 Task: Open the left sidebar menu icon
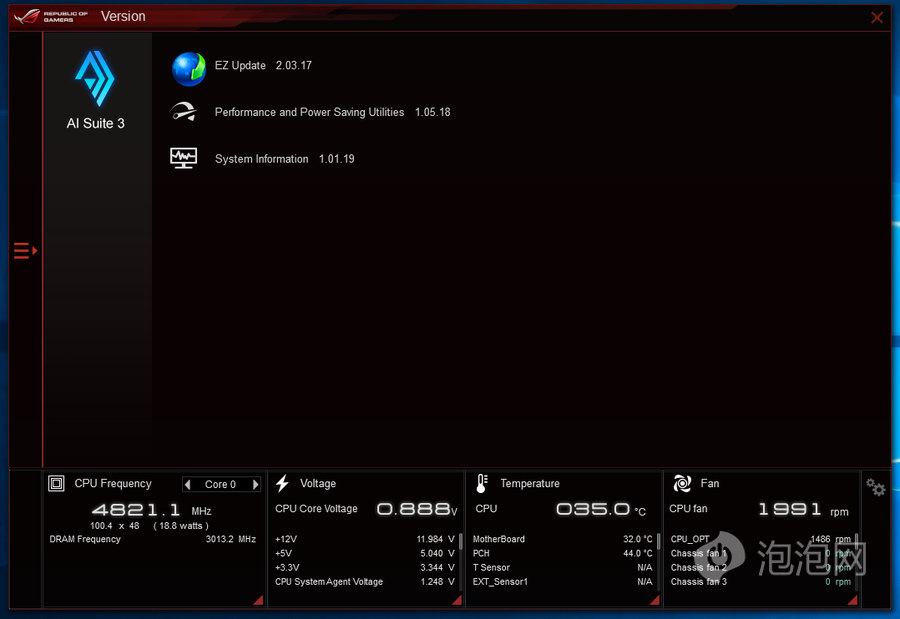click(25, 251)
